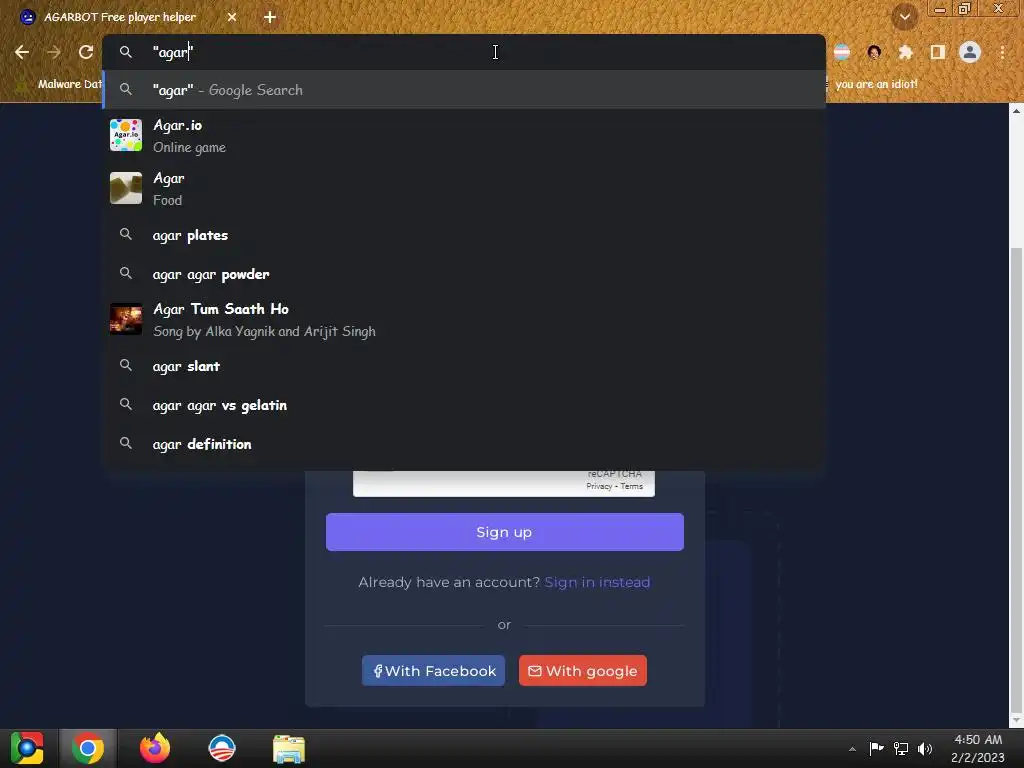Screen dimensions: 1024x768
Task: Open the red white blue circle taskbar app
Action: (222, 748)
